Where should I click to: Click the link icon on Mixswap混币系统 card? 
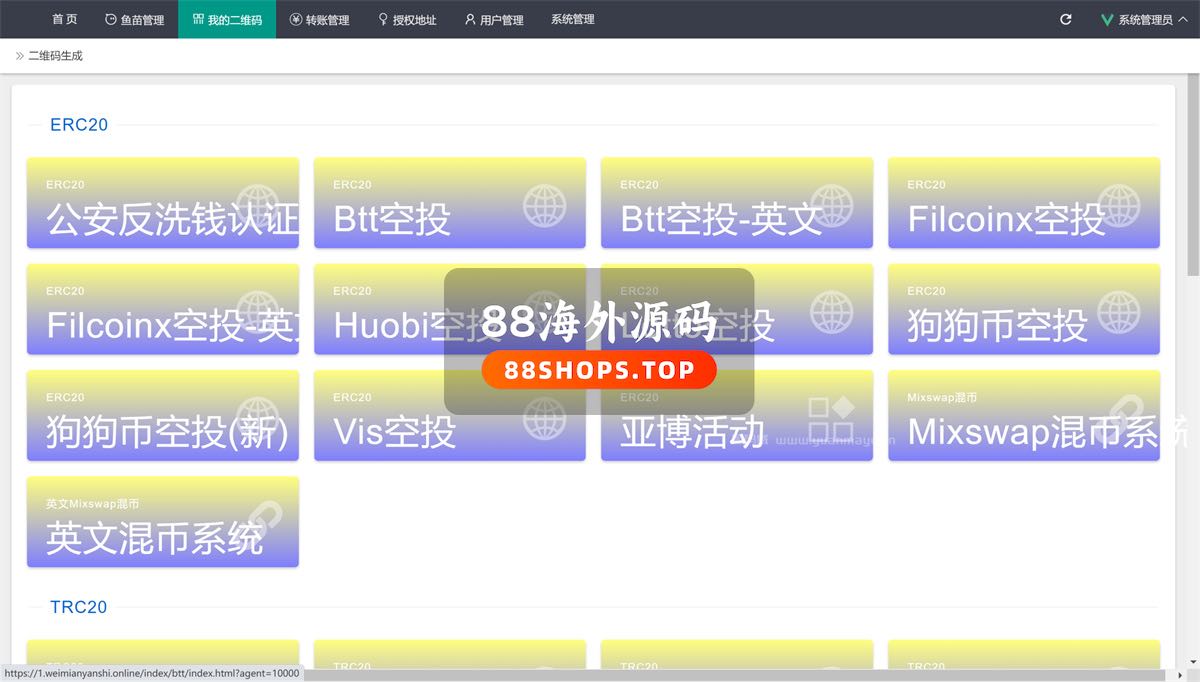1119,416
